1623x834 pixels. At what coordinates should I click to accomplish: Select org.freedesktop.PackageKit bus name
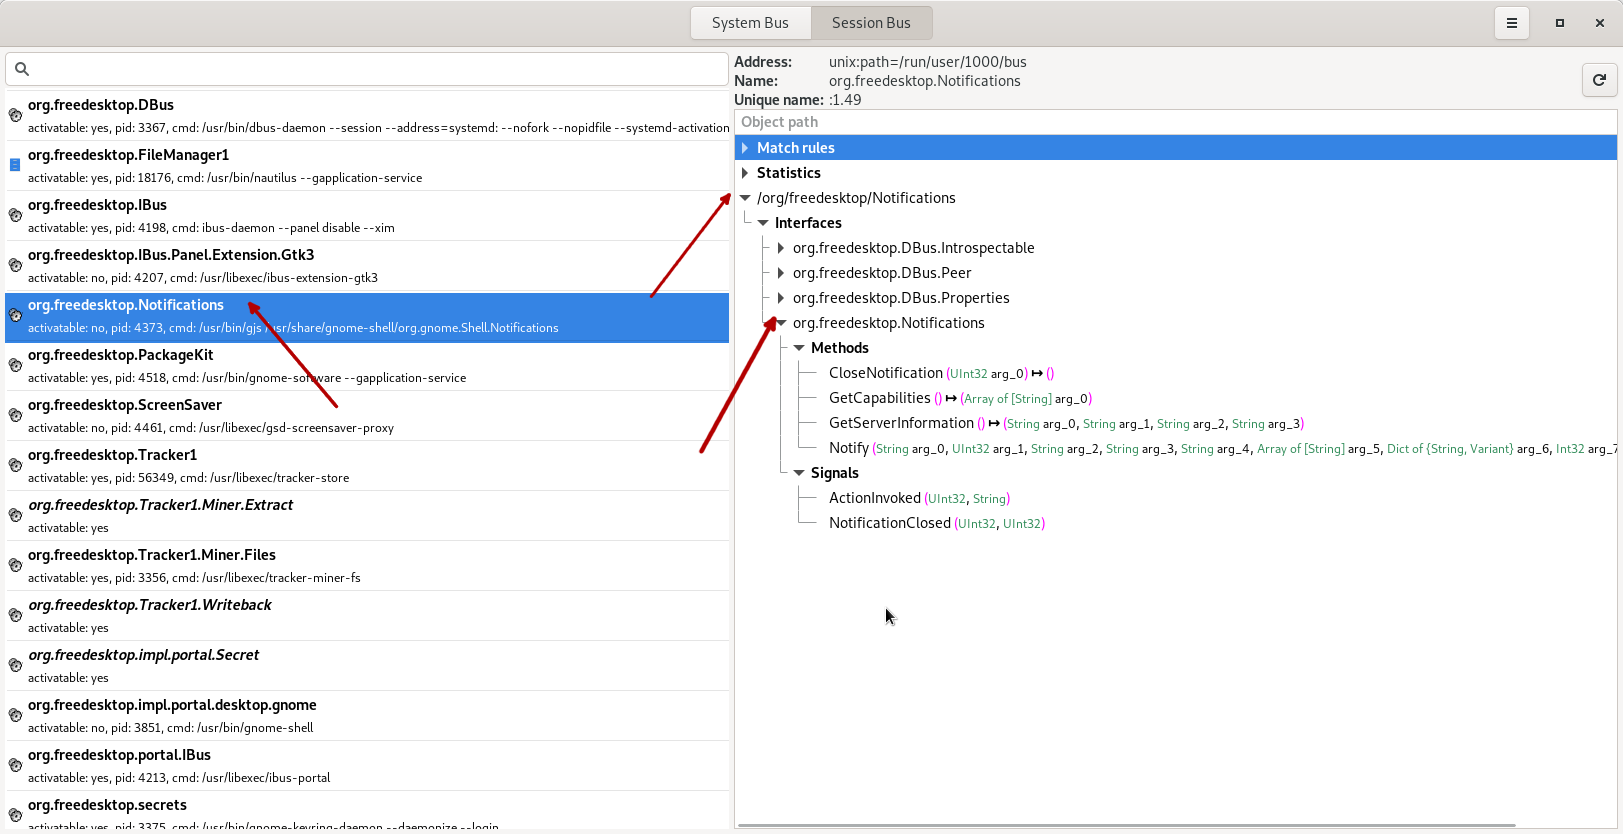point(367,366)
